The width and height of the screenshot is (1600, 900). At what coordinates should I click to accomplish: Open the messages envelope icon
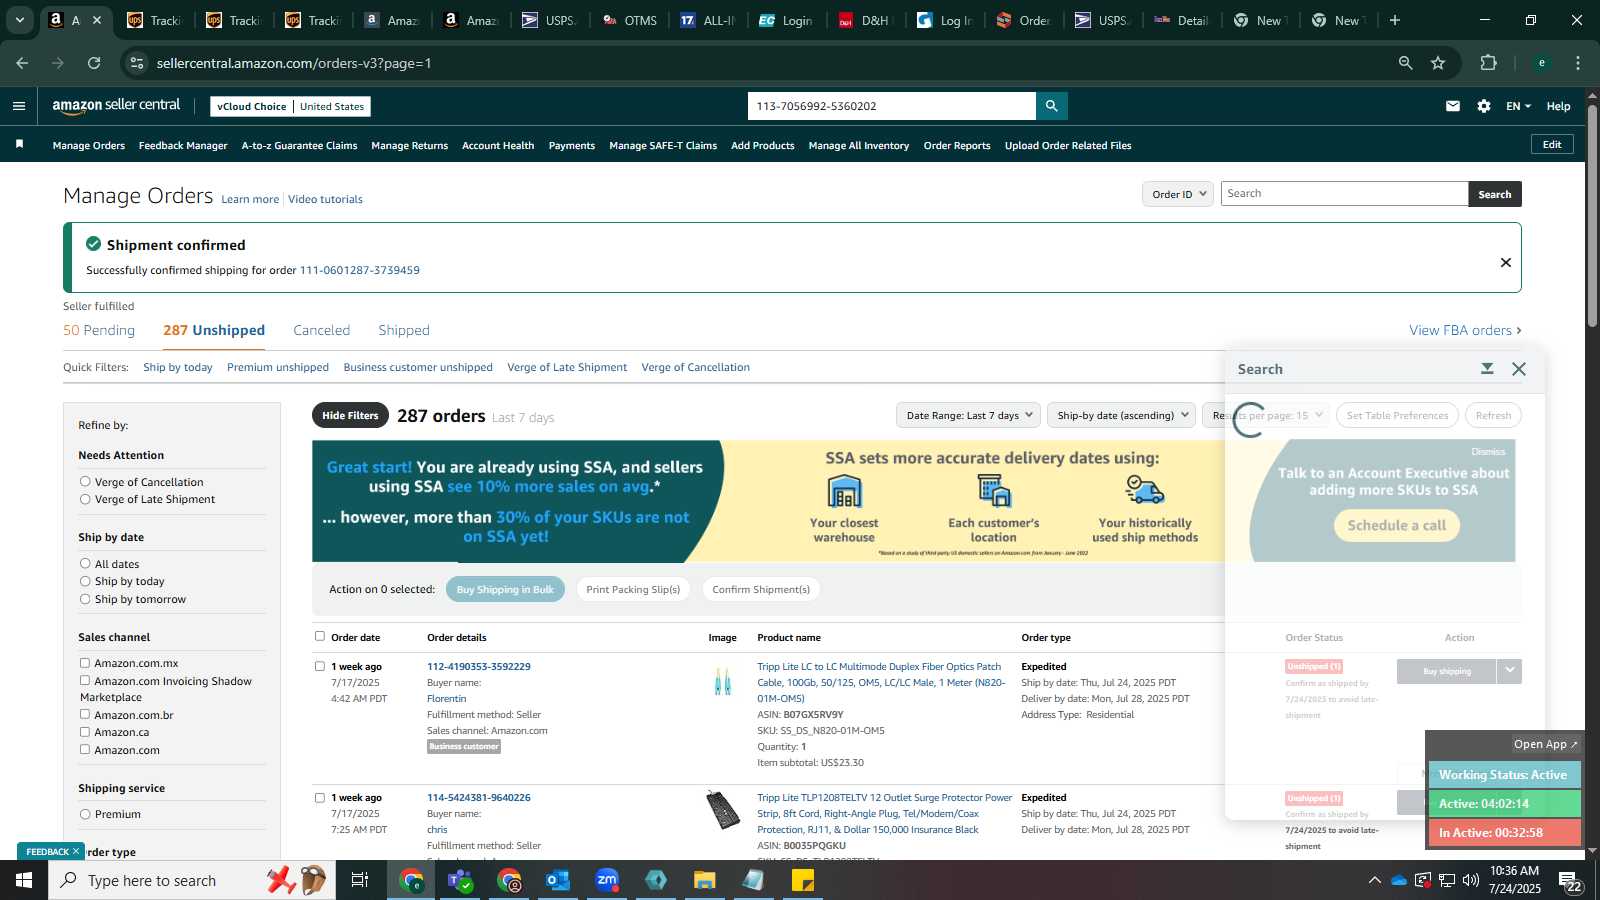tap(1452, 106)
